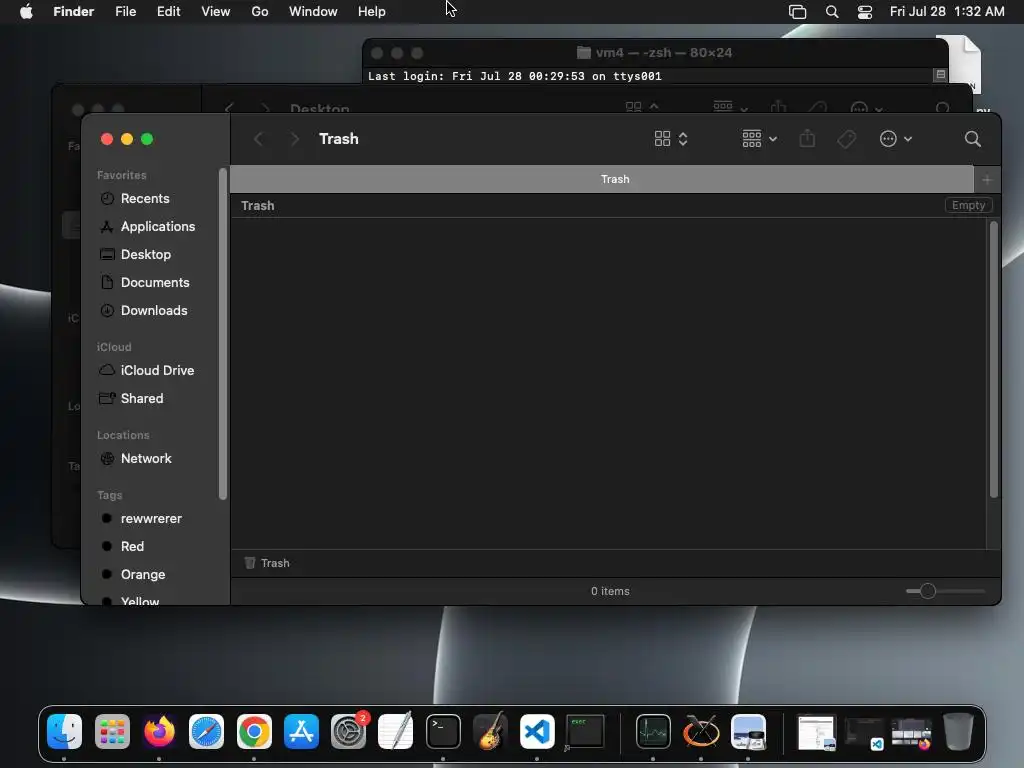The height and width of the screenshot is (768, 1024).
Task: Open the exec alias file in Dock
Action: (x=584, y=732)
